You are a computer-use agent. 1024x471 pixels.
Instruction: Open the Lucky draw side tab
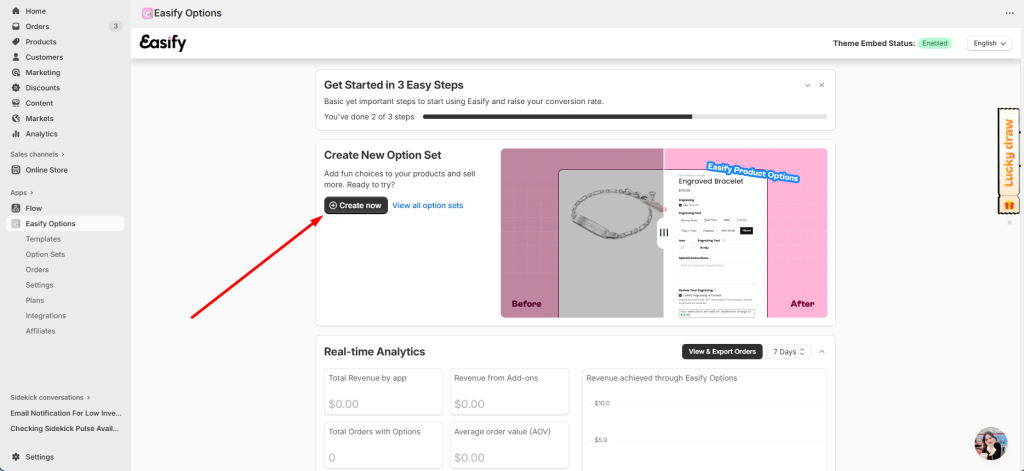[x=1008, y=153]
